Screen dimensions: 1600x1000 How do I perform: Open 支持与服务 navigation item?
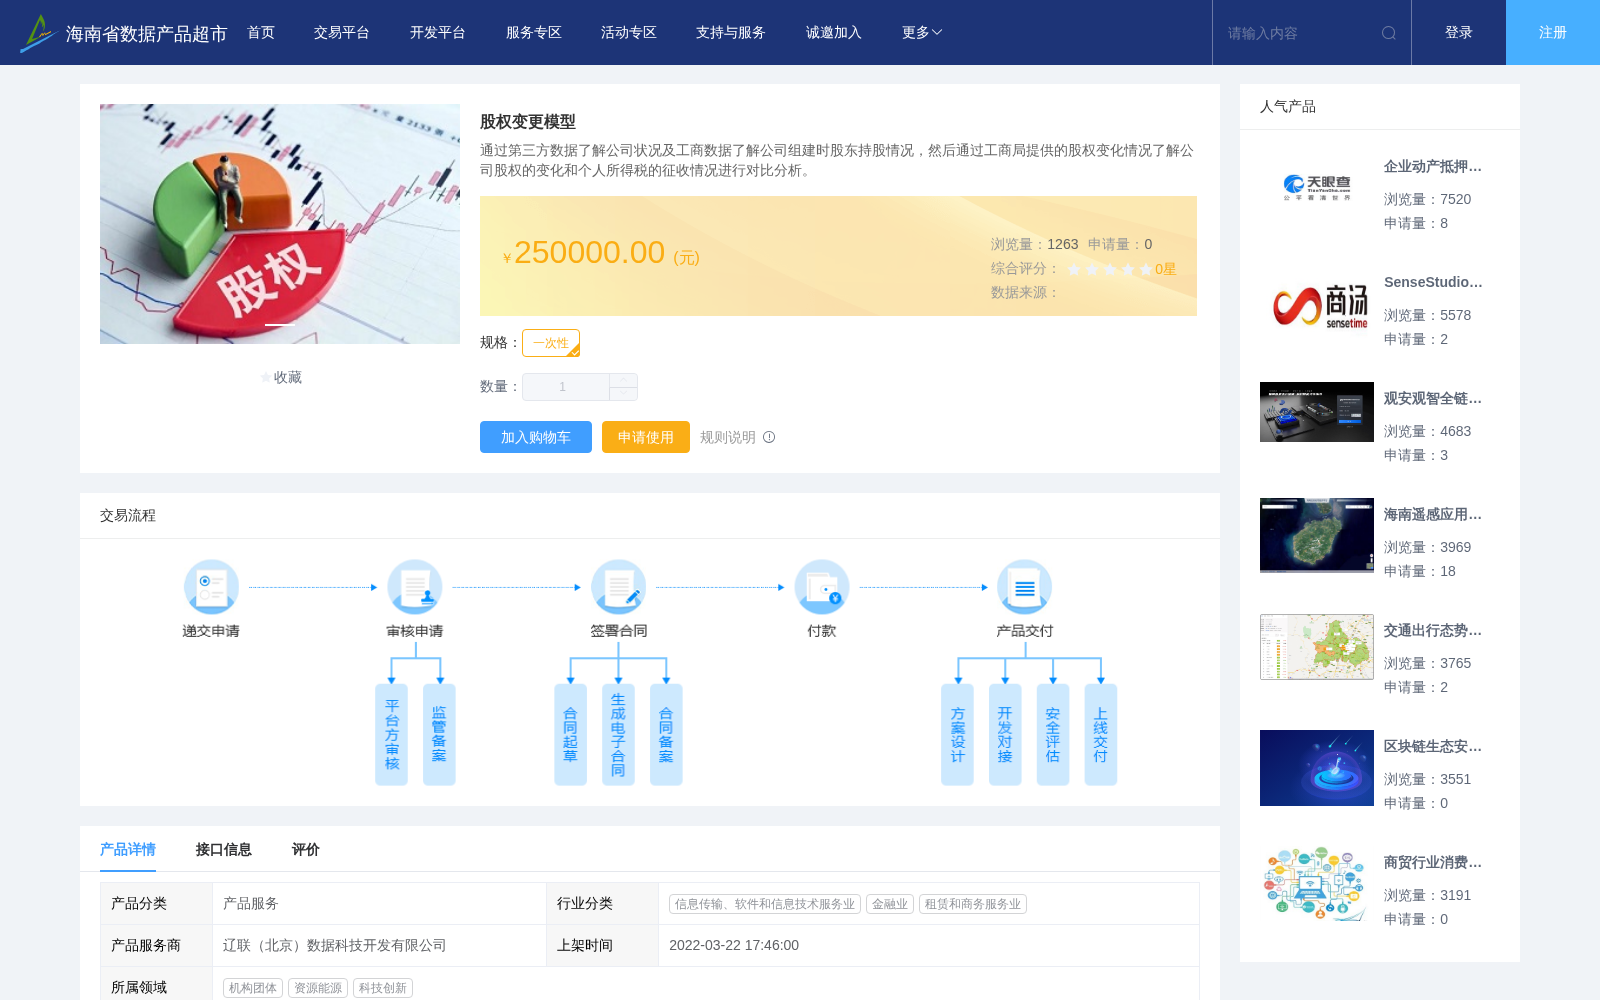(731, 33)
